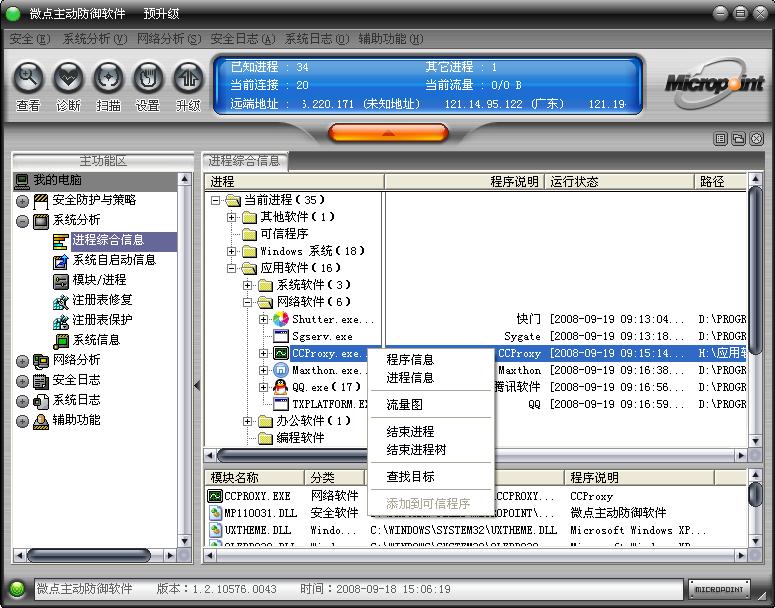Open 模块/进程 sidebar item icon
The width and height of the screenshot is (775, 608).
pos(60,281)
